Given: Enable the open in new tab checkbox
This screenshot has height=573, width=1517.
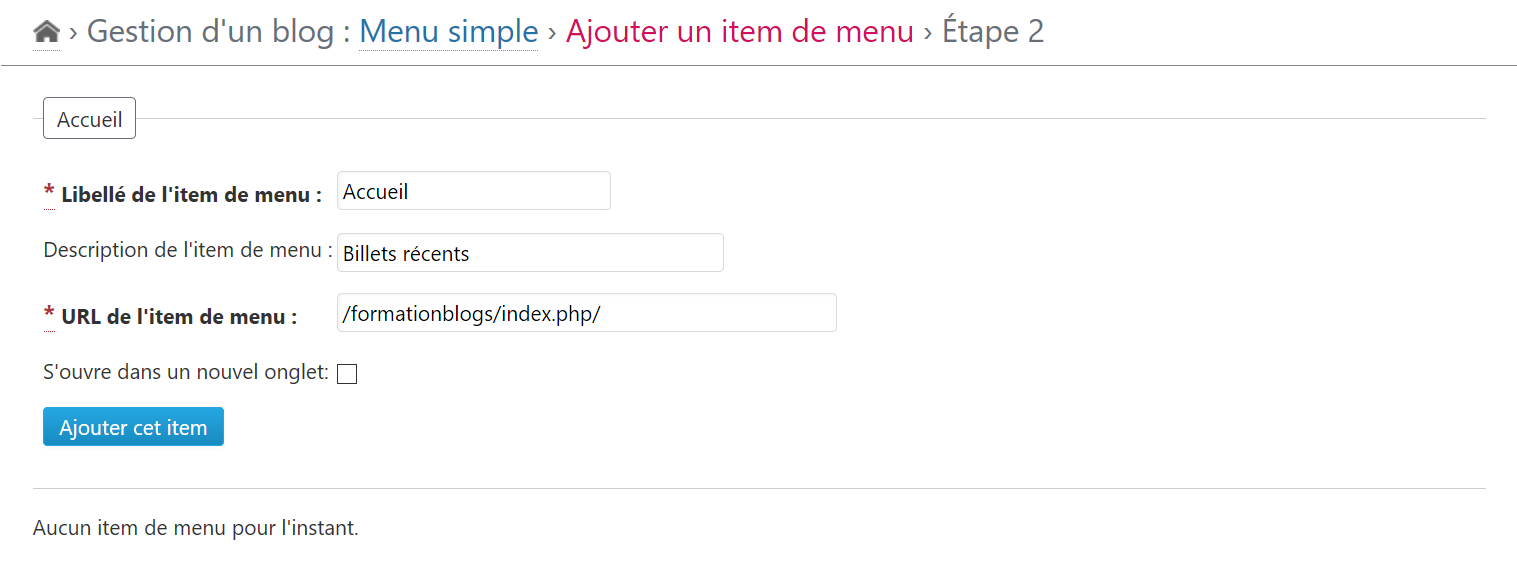Looking at the screenshot, I should click(347, 374).
